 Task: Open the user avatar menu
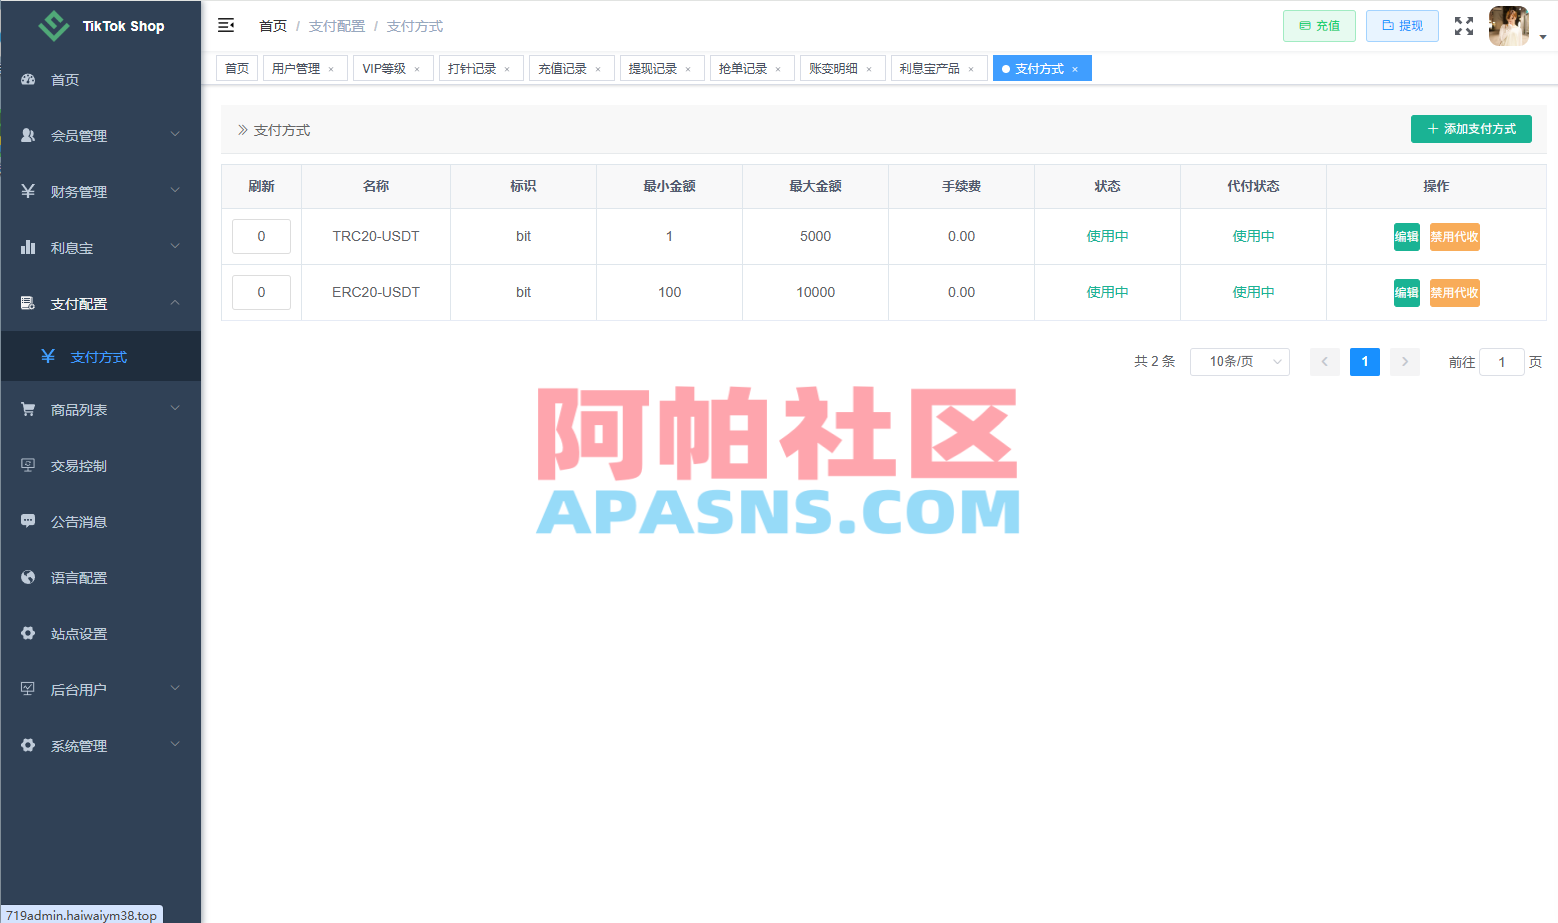(1509, 26)
